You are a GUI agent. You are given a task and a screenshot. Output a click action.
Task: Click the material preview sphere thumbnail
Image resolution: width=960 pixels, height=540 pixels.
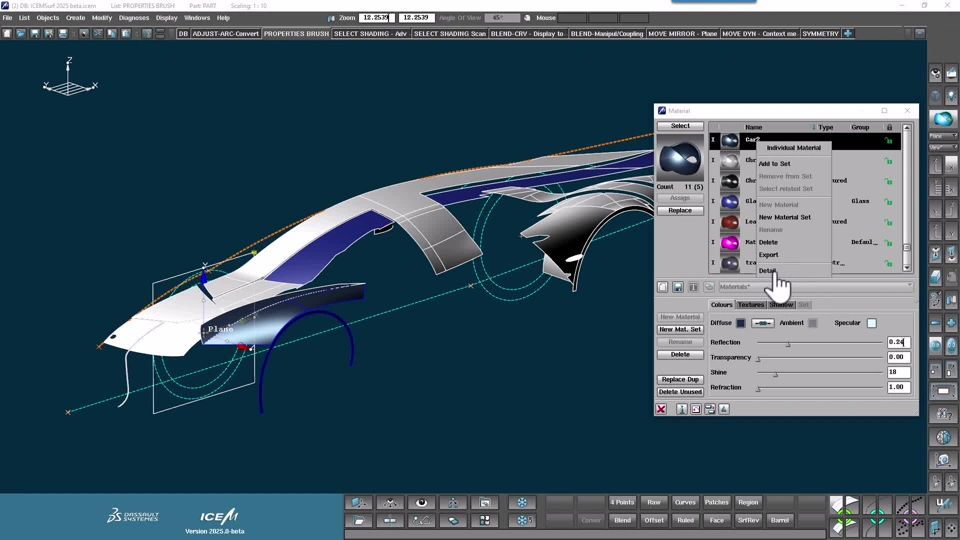coord(680,160)
